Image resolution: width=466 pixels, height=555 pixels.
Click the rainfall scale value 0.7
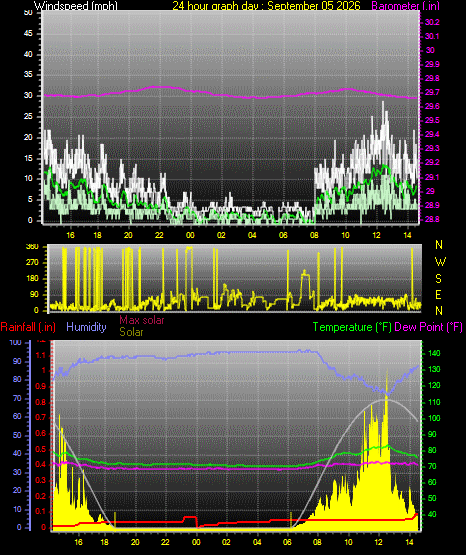point(41,417)
